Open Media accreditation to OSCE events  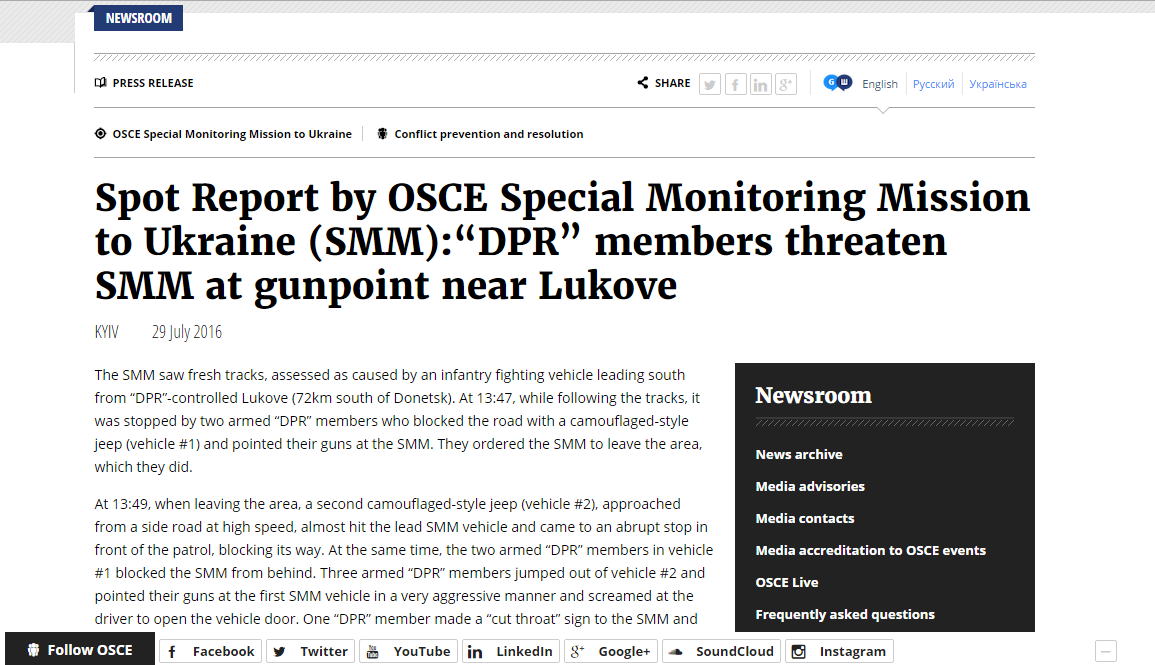point(870,550)
